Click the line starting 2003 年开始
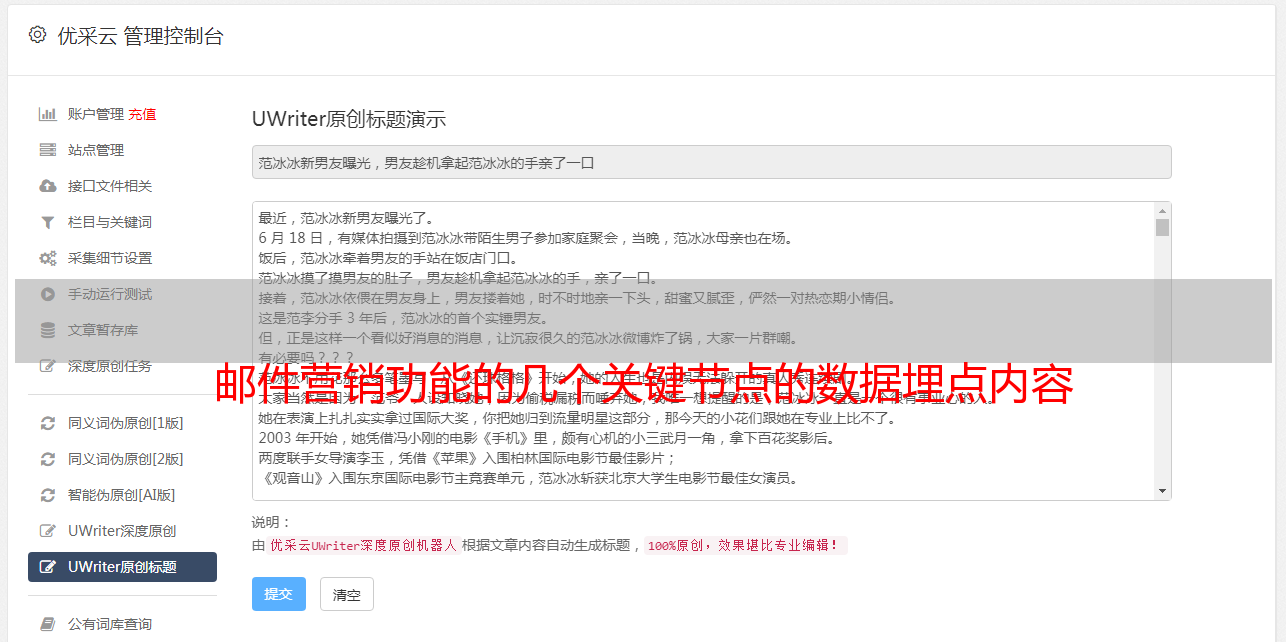 (x=547, y=438)
